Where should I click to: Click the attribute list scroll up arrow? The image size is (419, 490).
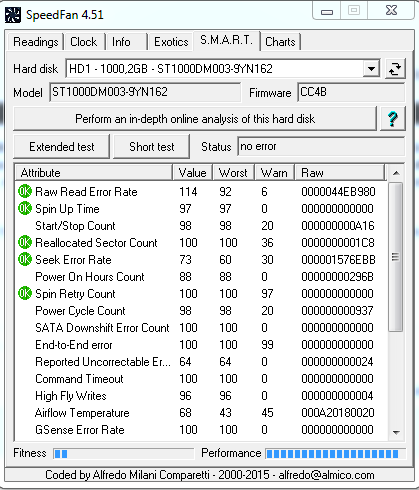[396, 173]
